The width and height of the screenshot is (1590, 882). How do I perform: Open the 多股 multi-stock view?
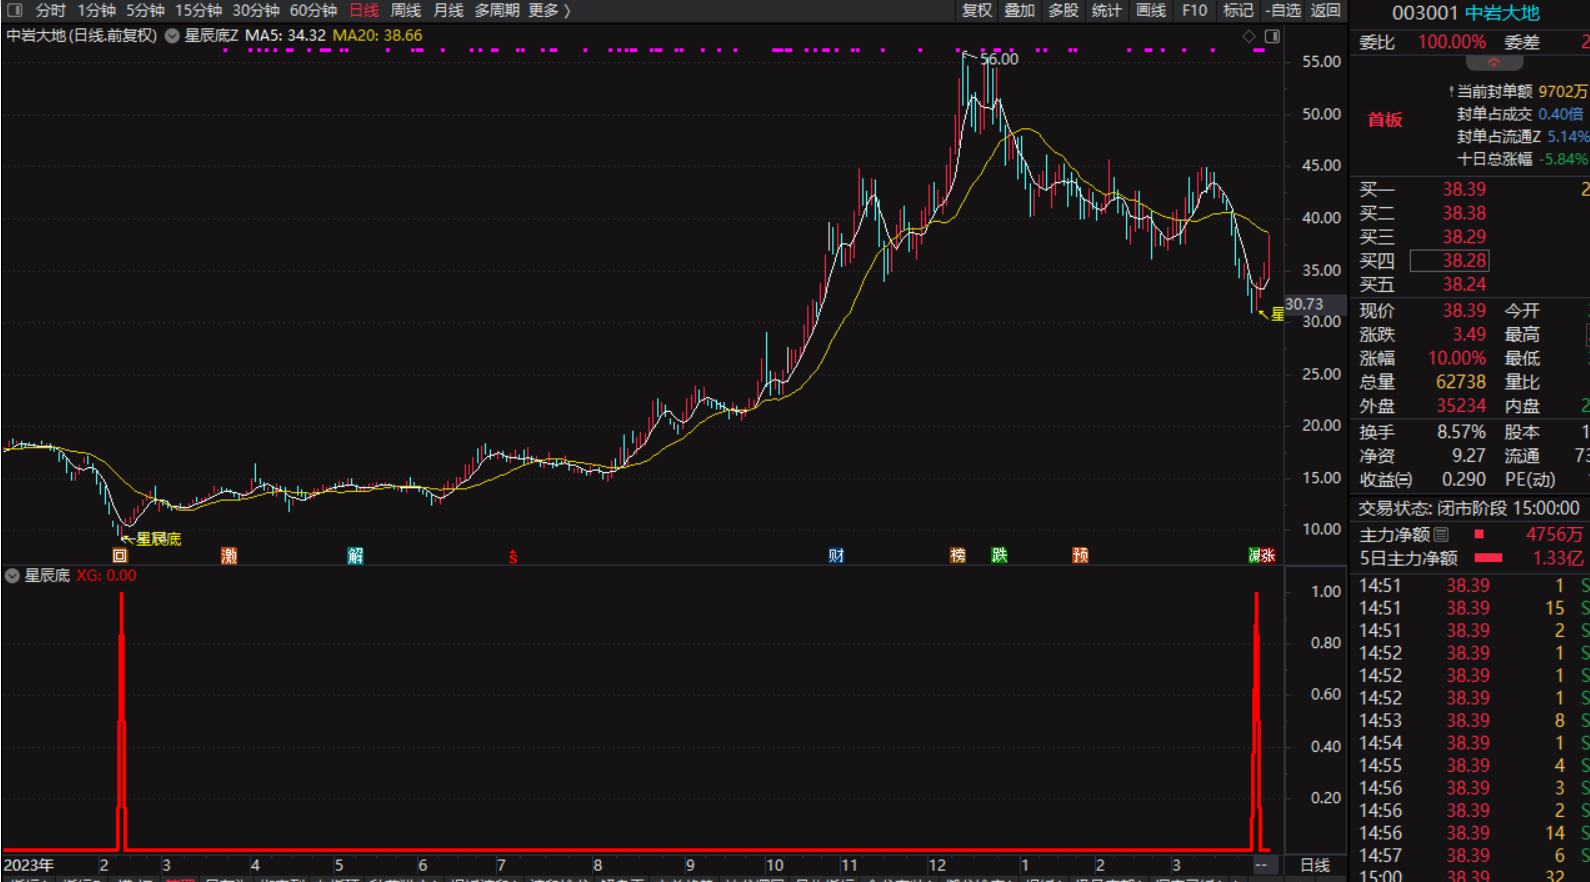click(1063, 10)
